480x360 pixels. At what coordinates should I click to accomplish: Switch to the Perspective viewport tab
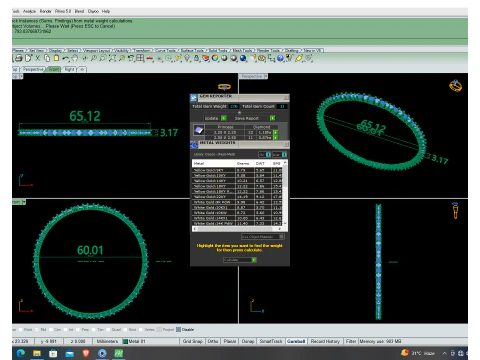tap(33, 69)
